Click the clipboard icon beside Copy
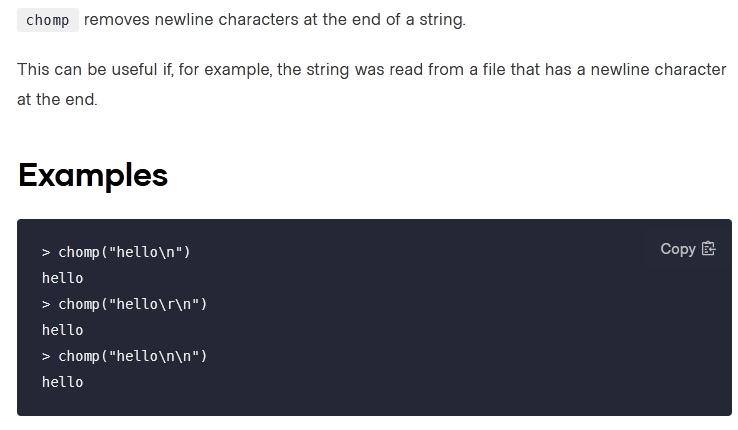The height and width of the screenshot is (430, 738). click(709, 249)
